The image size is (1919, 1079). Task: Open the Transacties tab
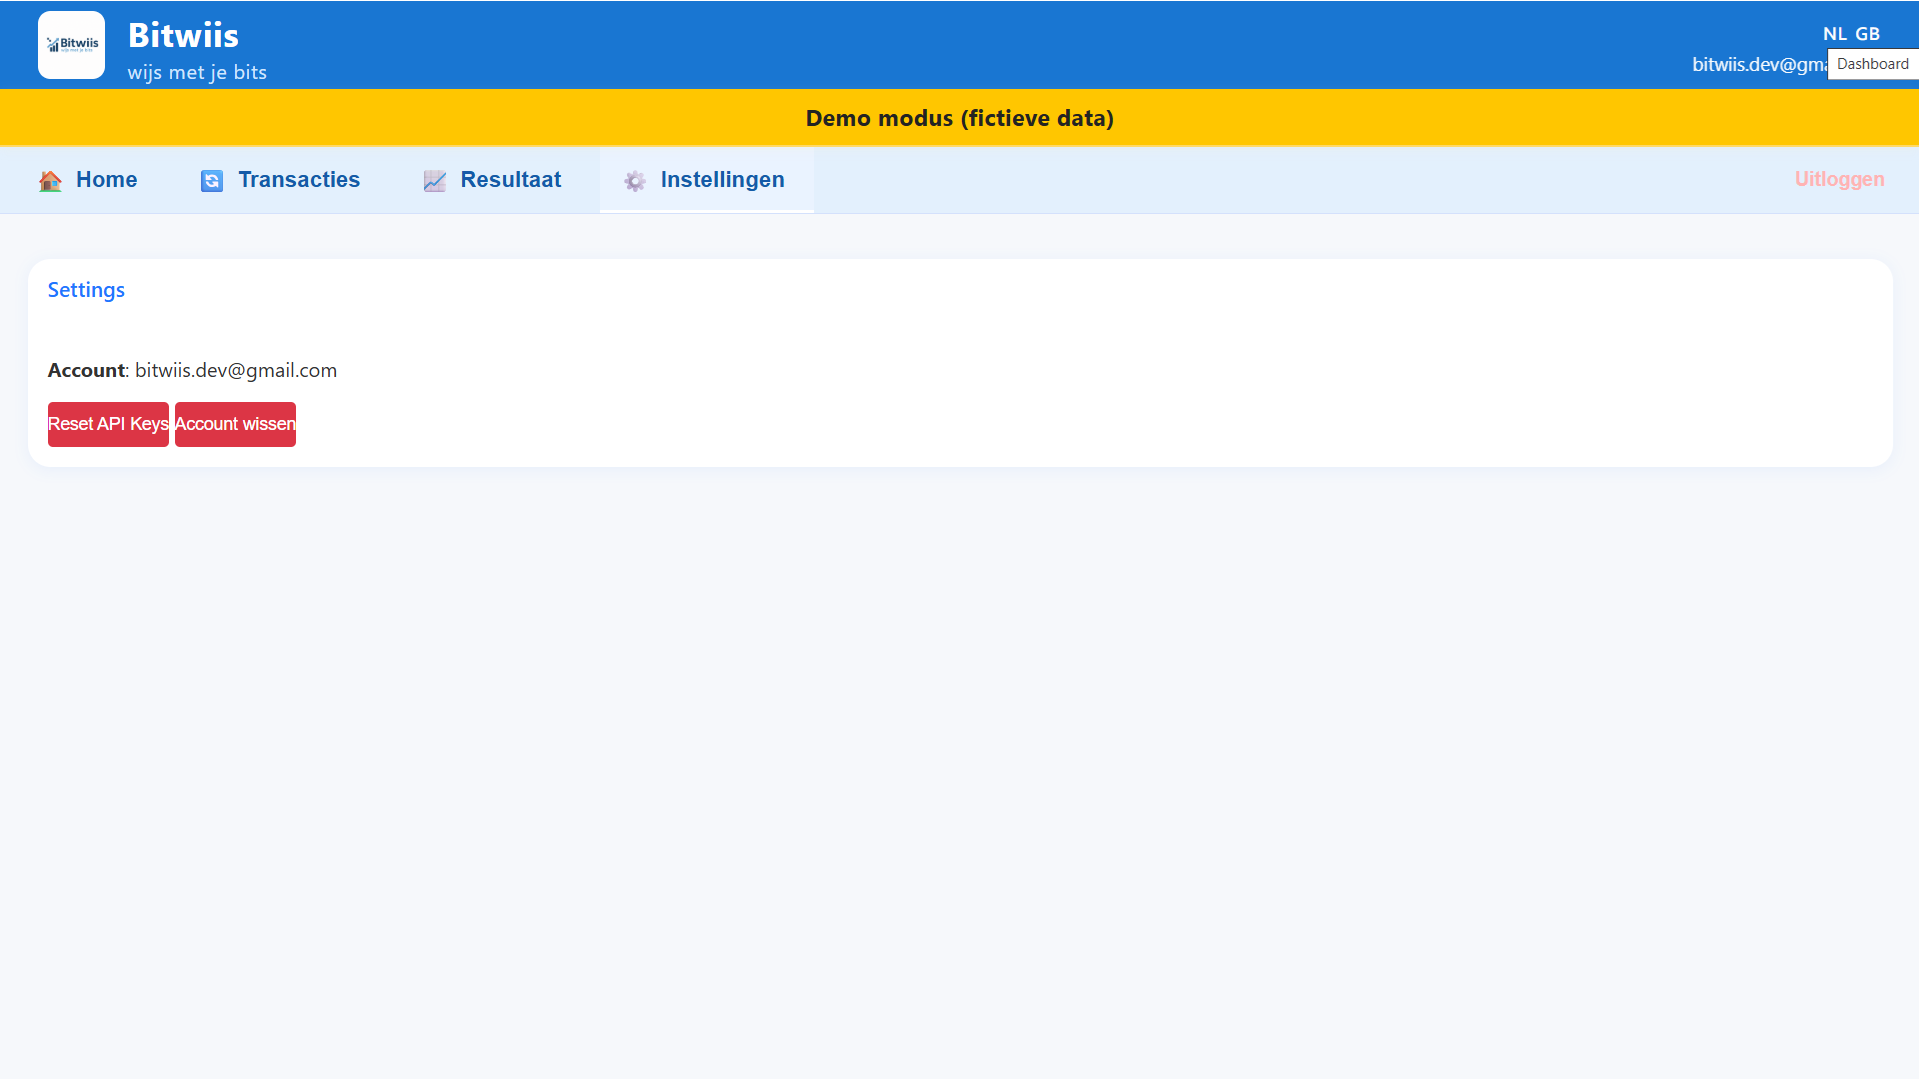[x=298, y=180]
